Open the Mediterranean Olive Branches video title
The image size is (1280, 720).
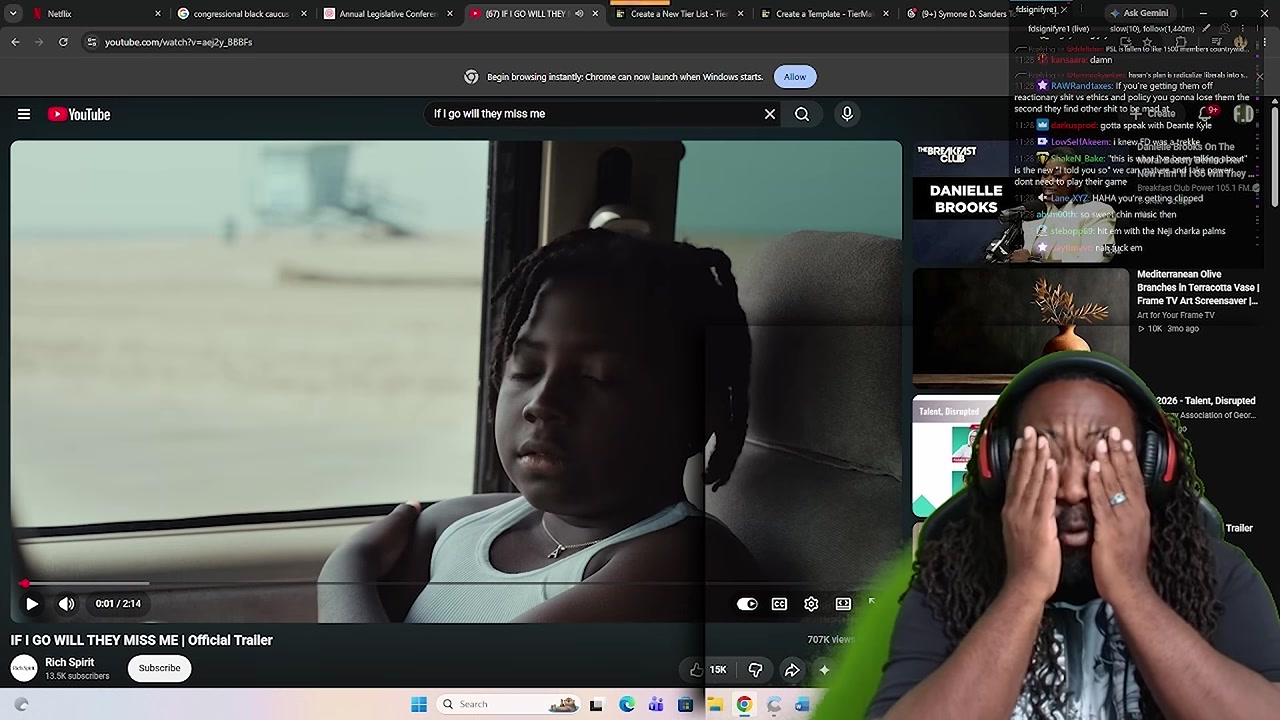click(x=1197, y=287)
